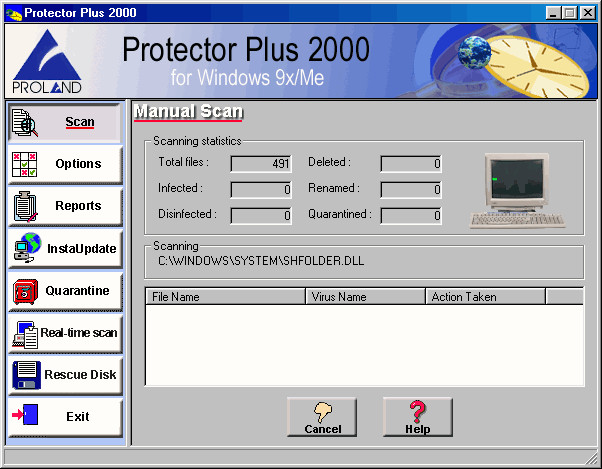The image size is (602, 469).
Task: Open the Options section label
Action: pyautogui.click(x=78, y=164)
